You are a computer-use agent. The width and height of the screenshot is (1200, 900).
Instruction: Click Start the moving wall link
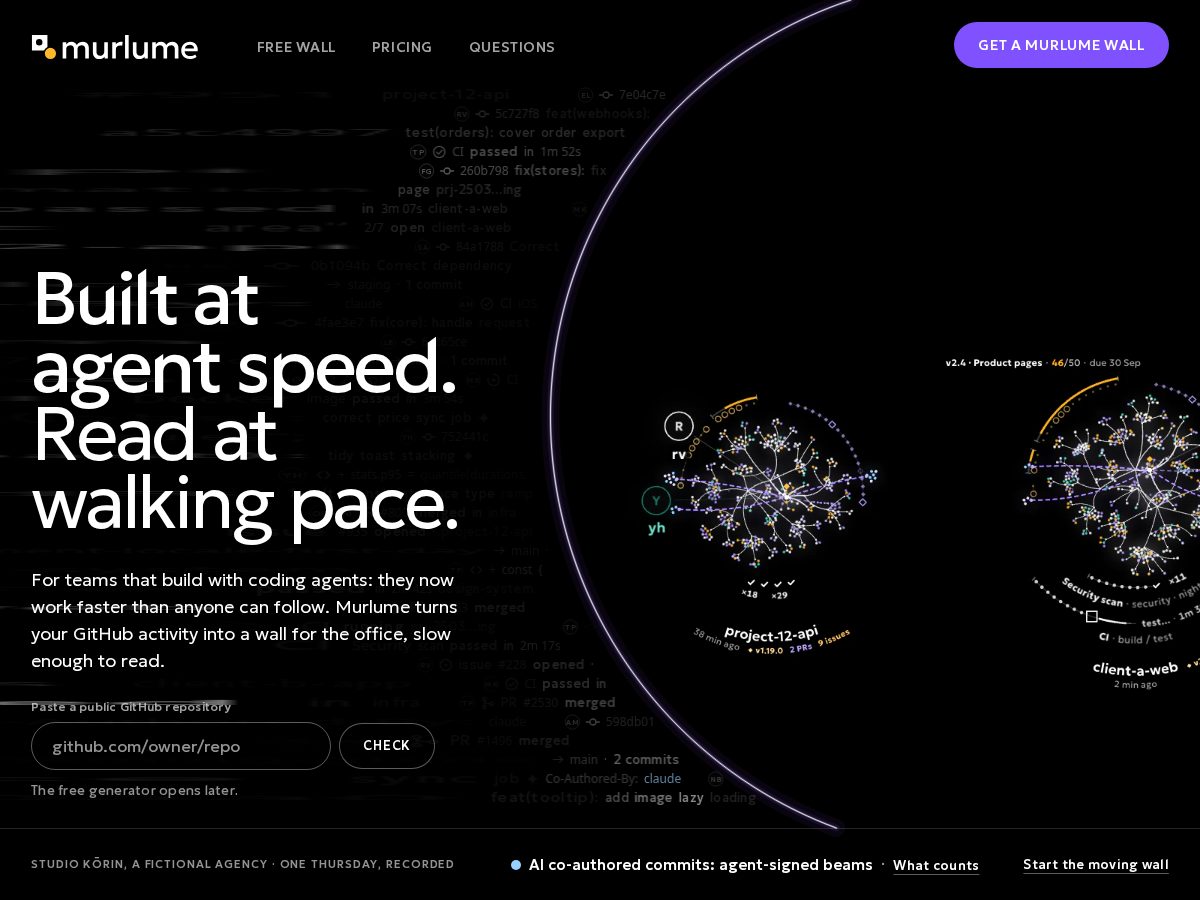1096,865
